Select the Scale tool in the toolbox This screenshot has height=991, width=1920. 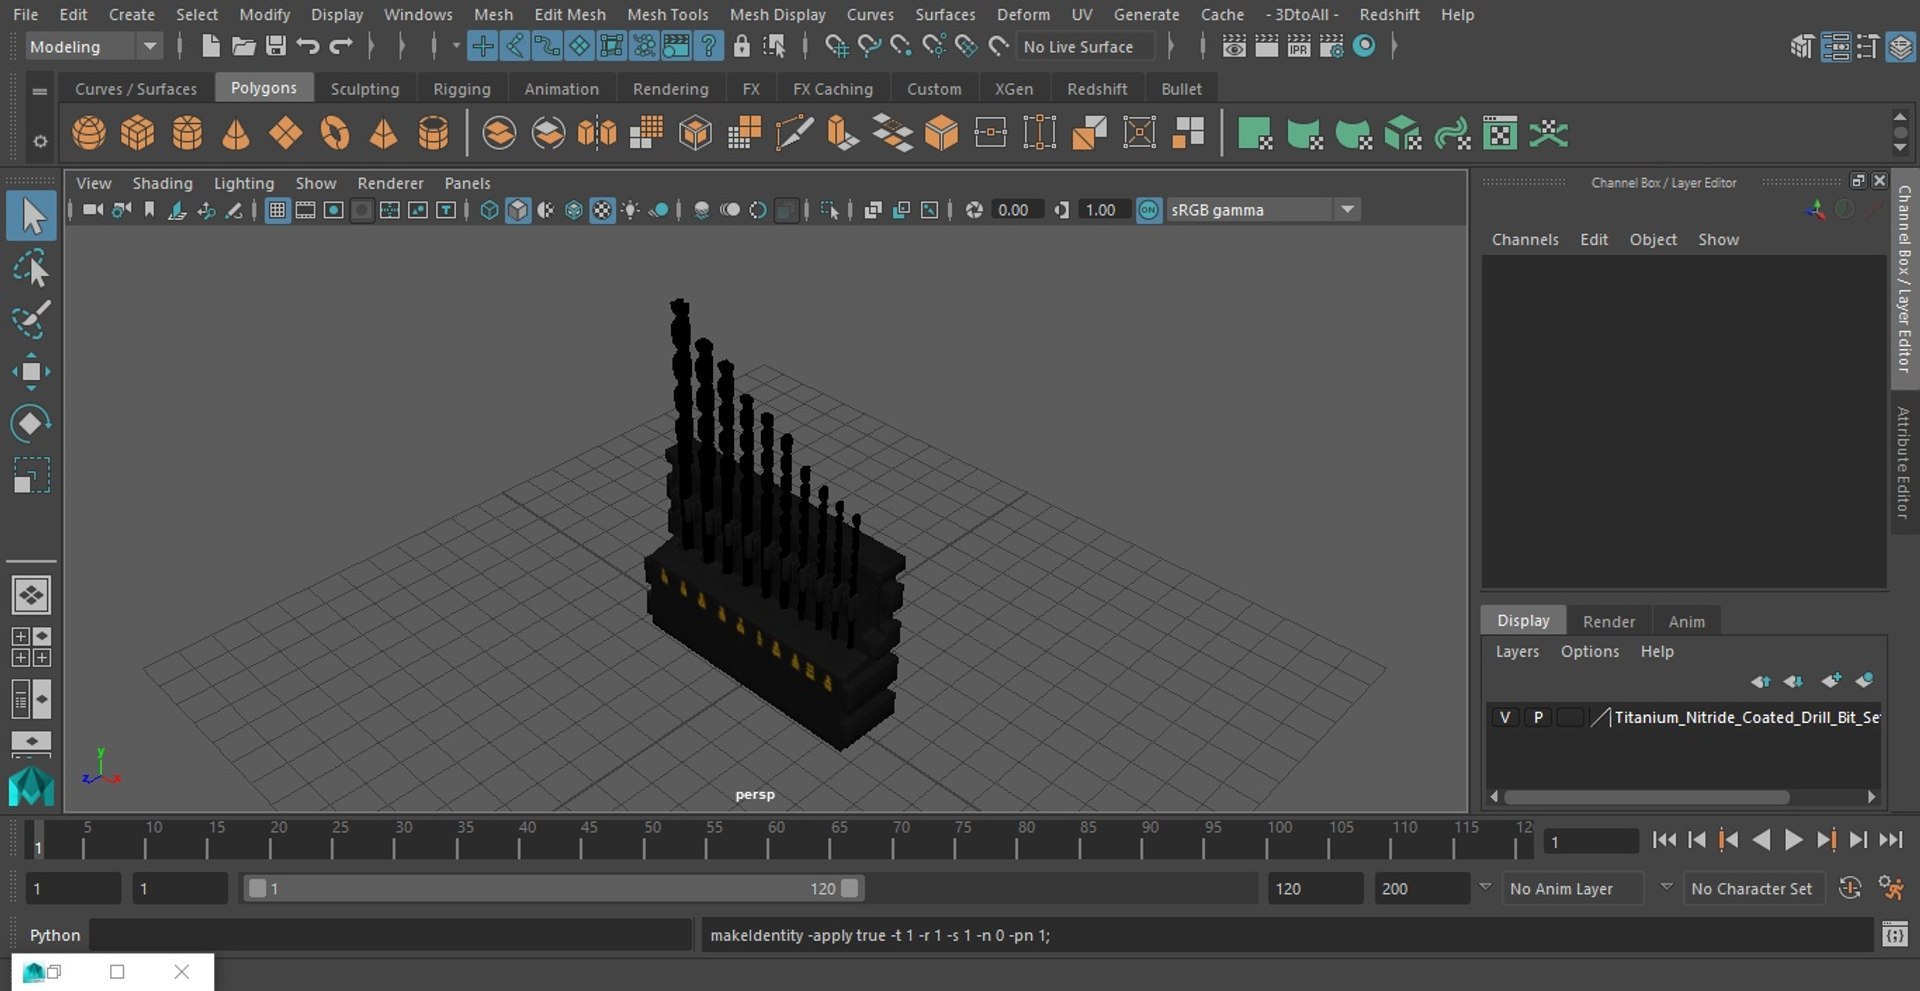tap(31, 475)
